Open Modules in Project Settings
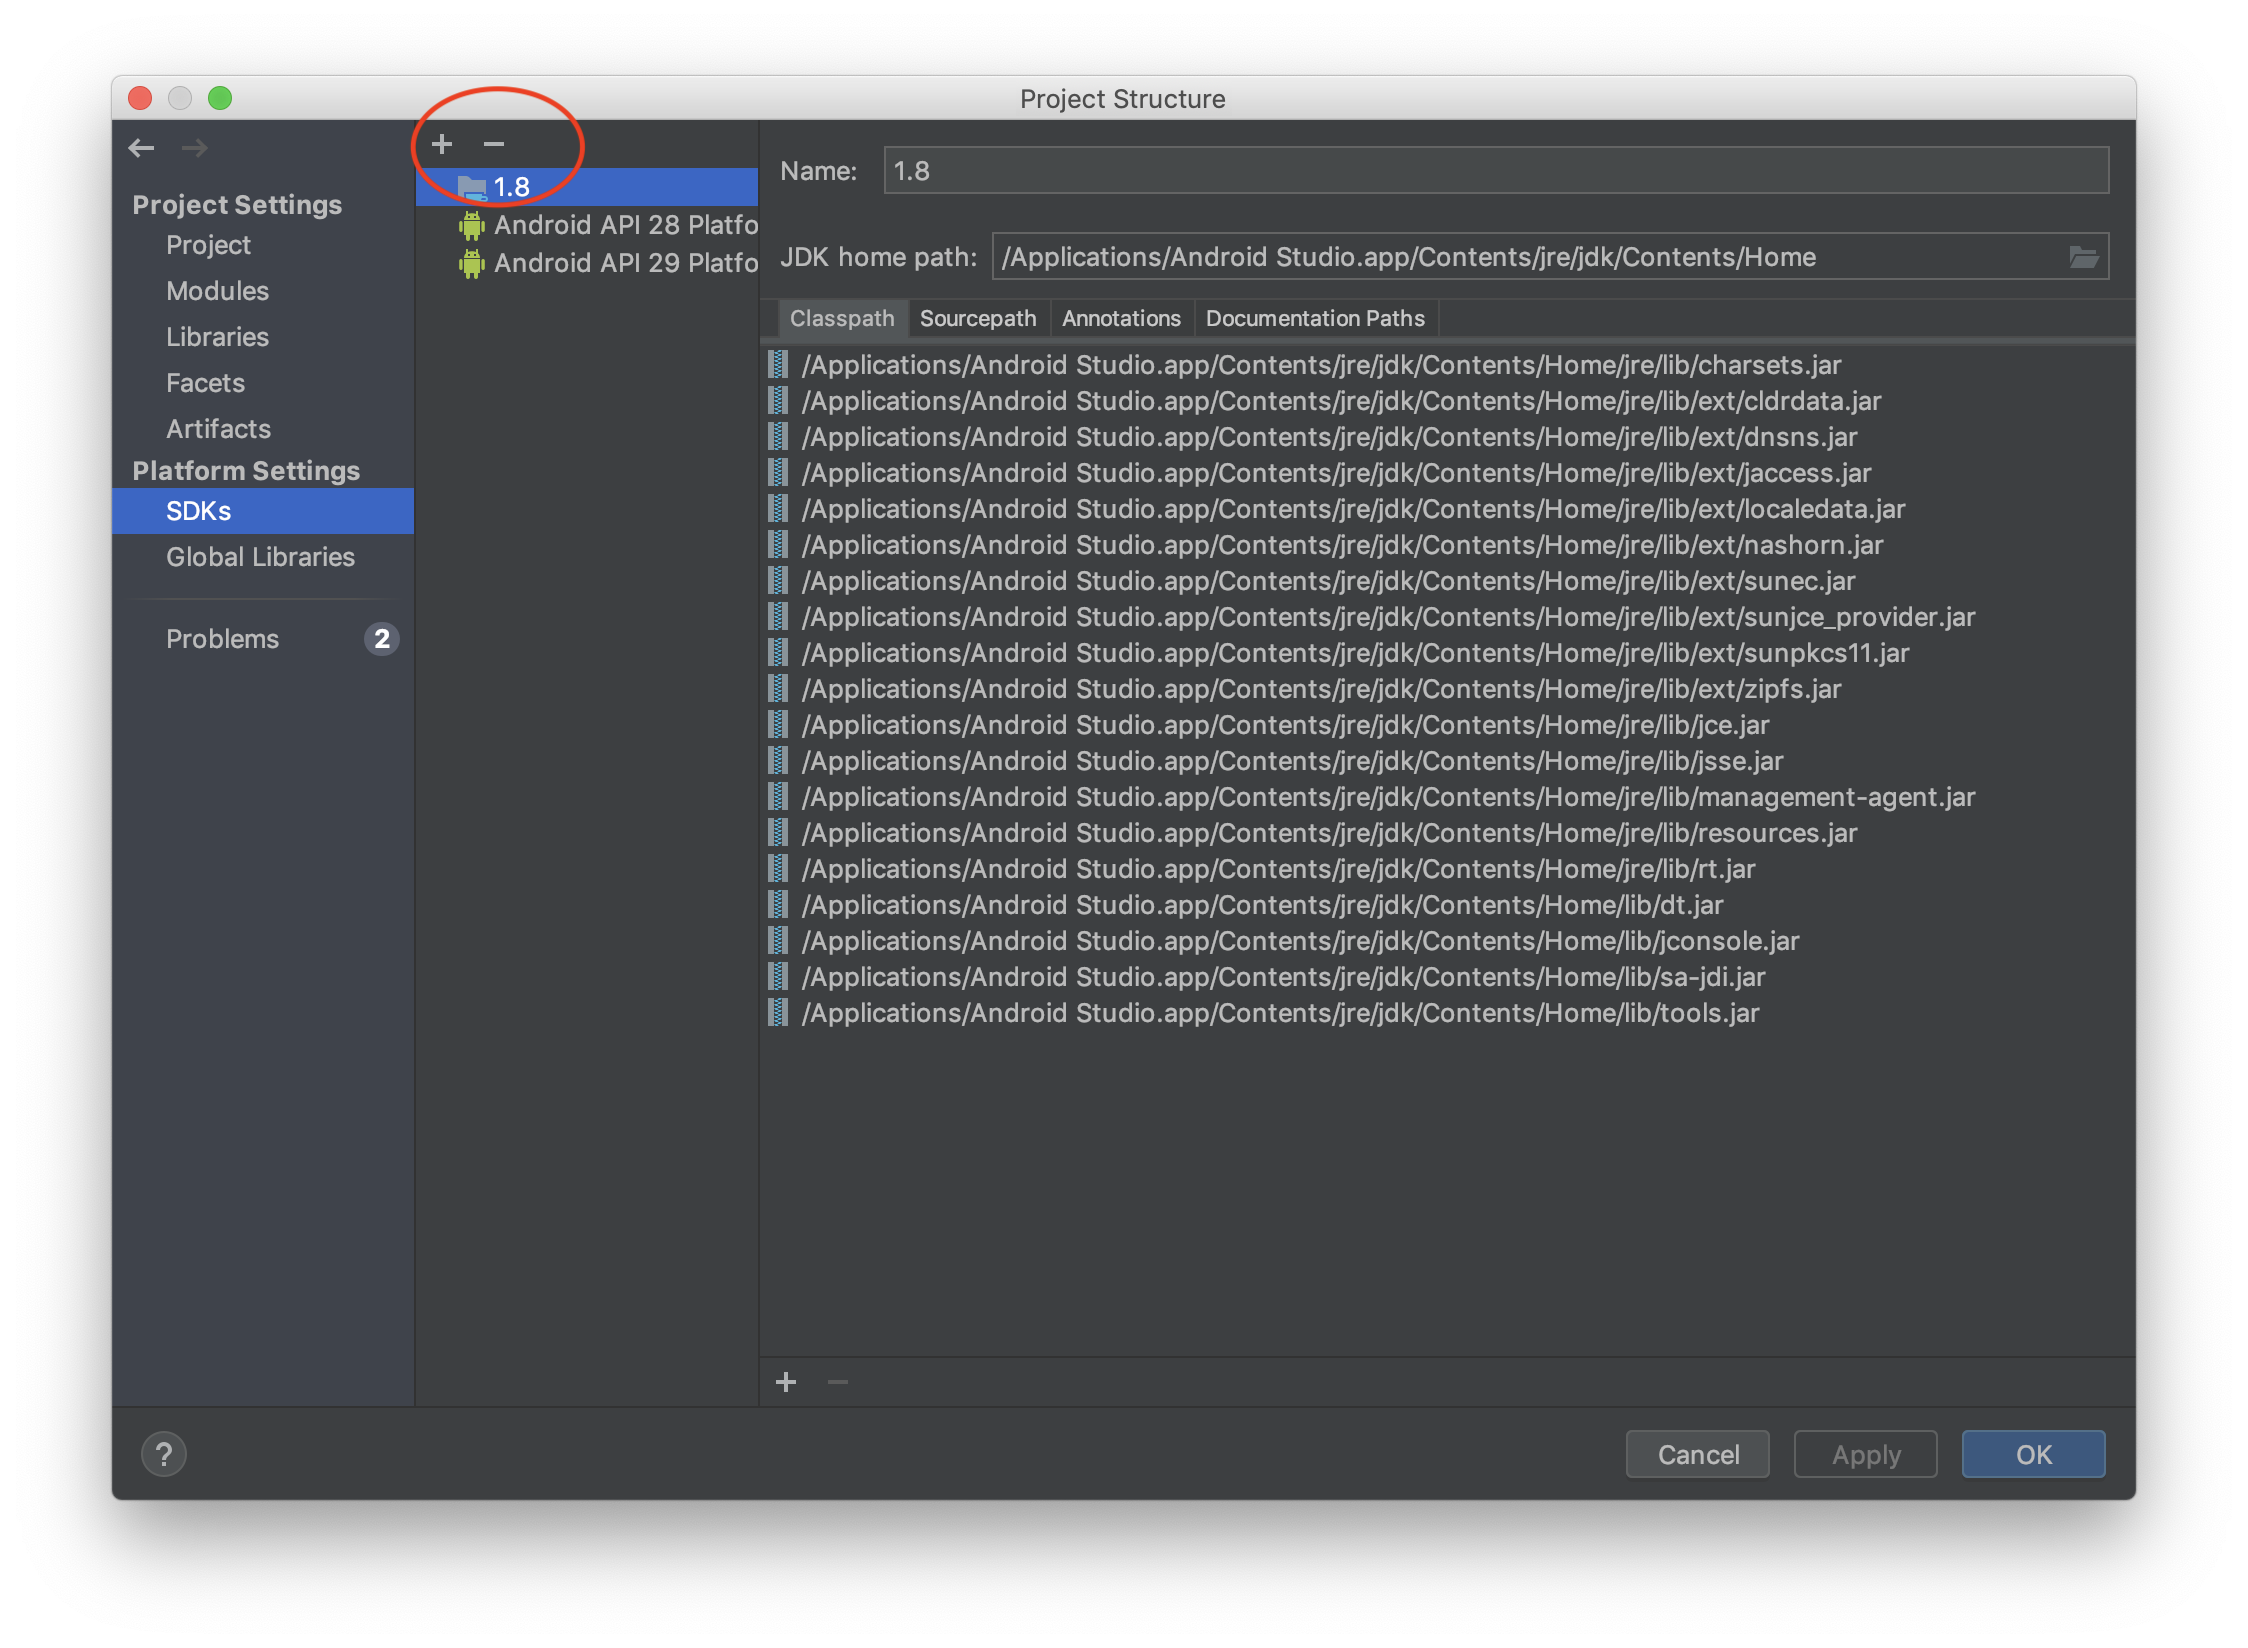2248x1648 pixels. 217,291
